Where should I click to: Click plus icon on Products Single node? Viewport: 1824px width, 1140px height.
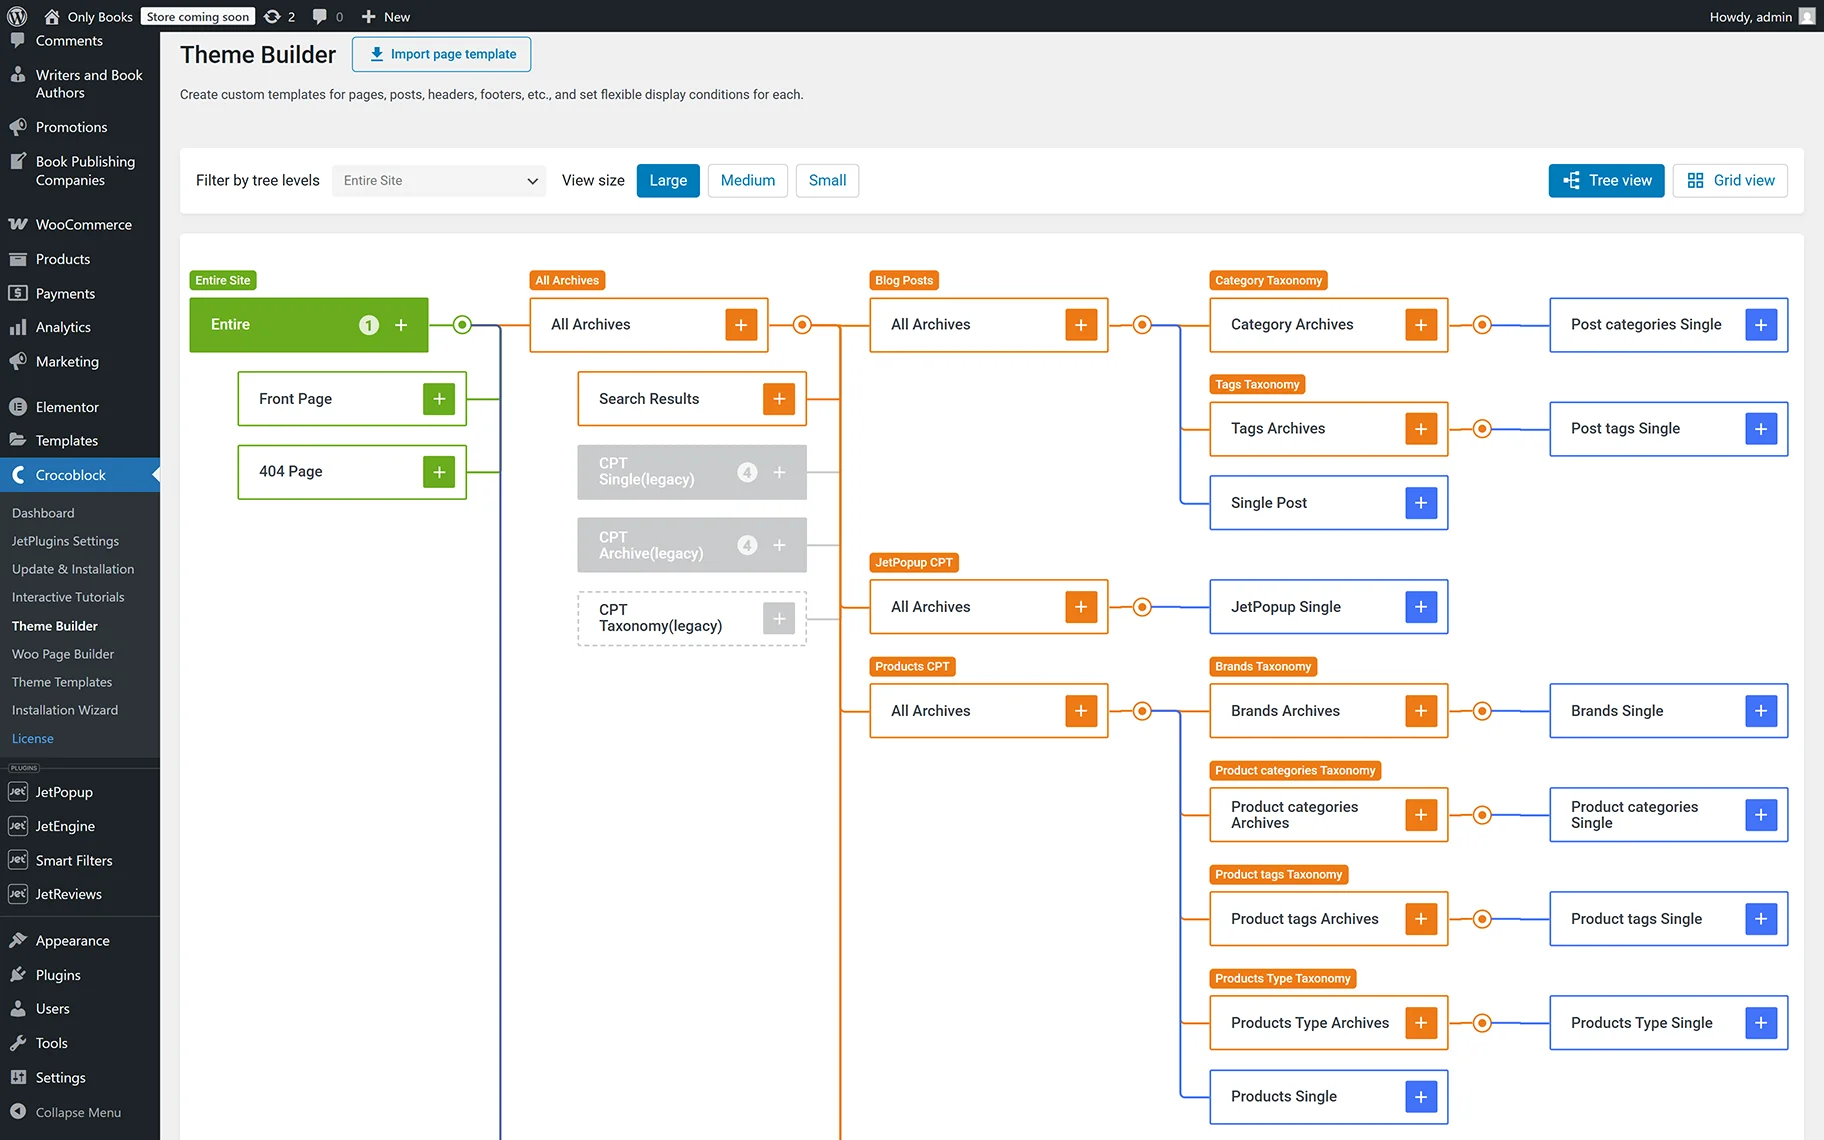pyautogui.click(x=1421, y=1097)
